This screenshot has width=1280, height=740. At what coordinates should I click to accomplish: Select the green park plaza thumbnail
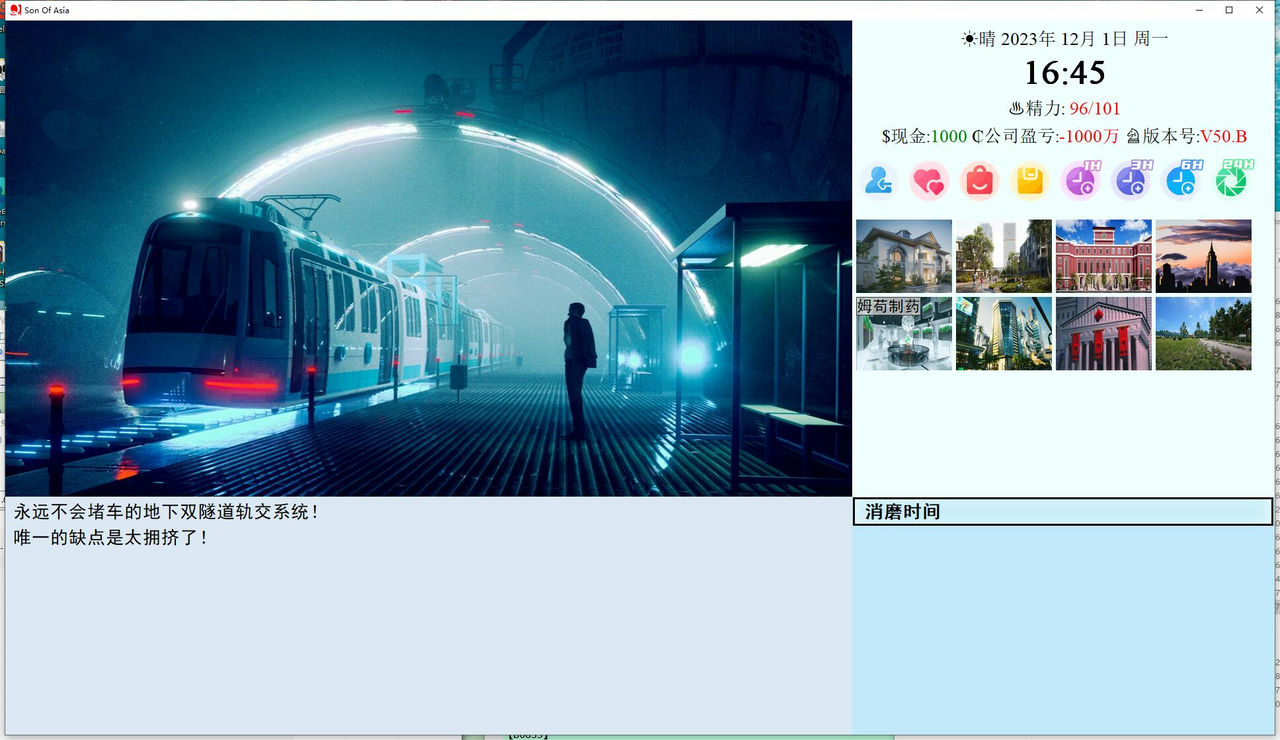point(1003,256)
